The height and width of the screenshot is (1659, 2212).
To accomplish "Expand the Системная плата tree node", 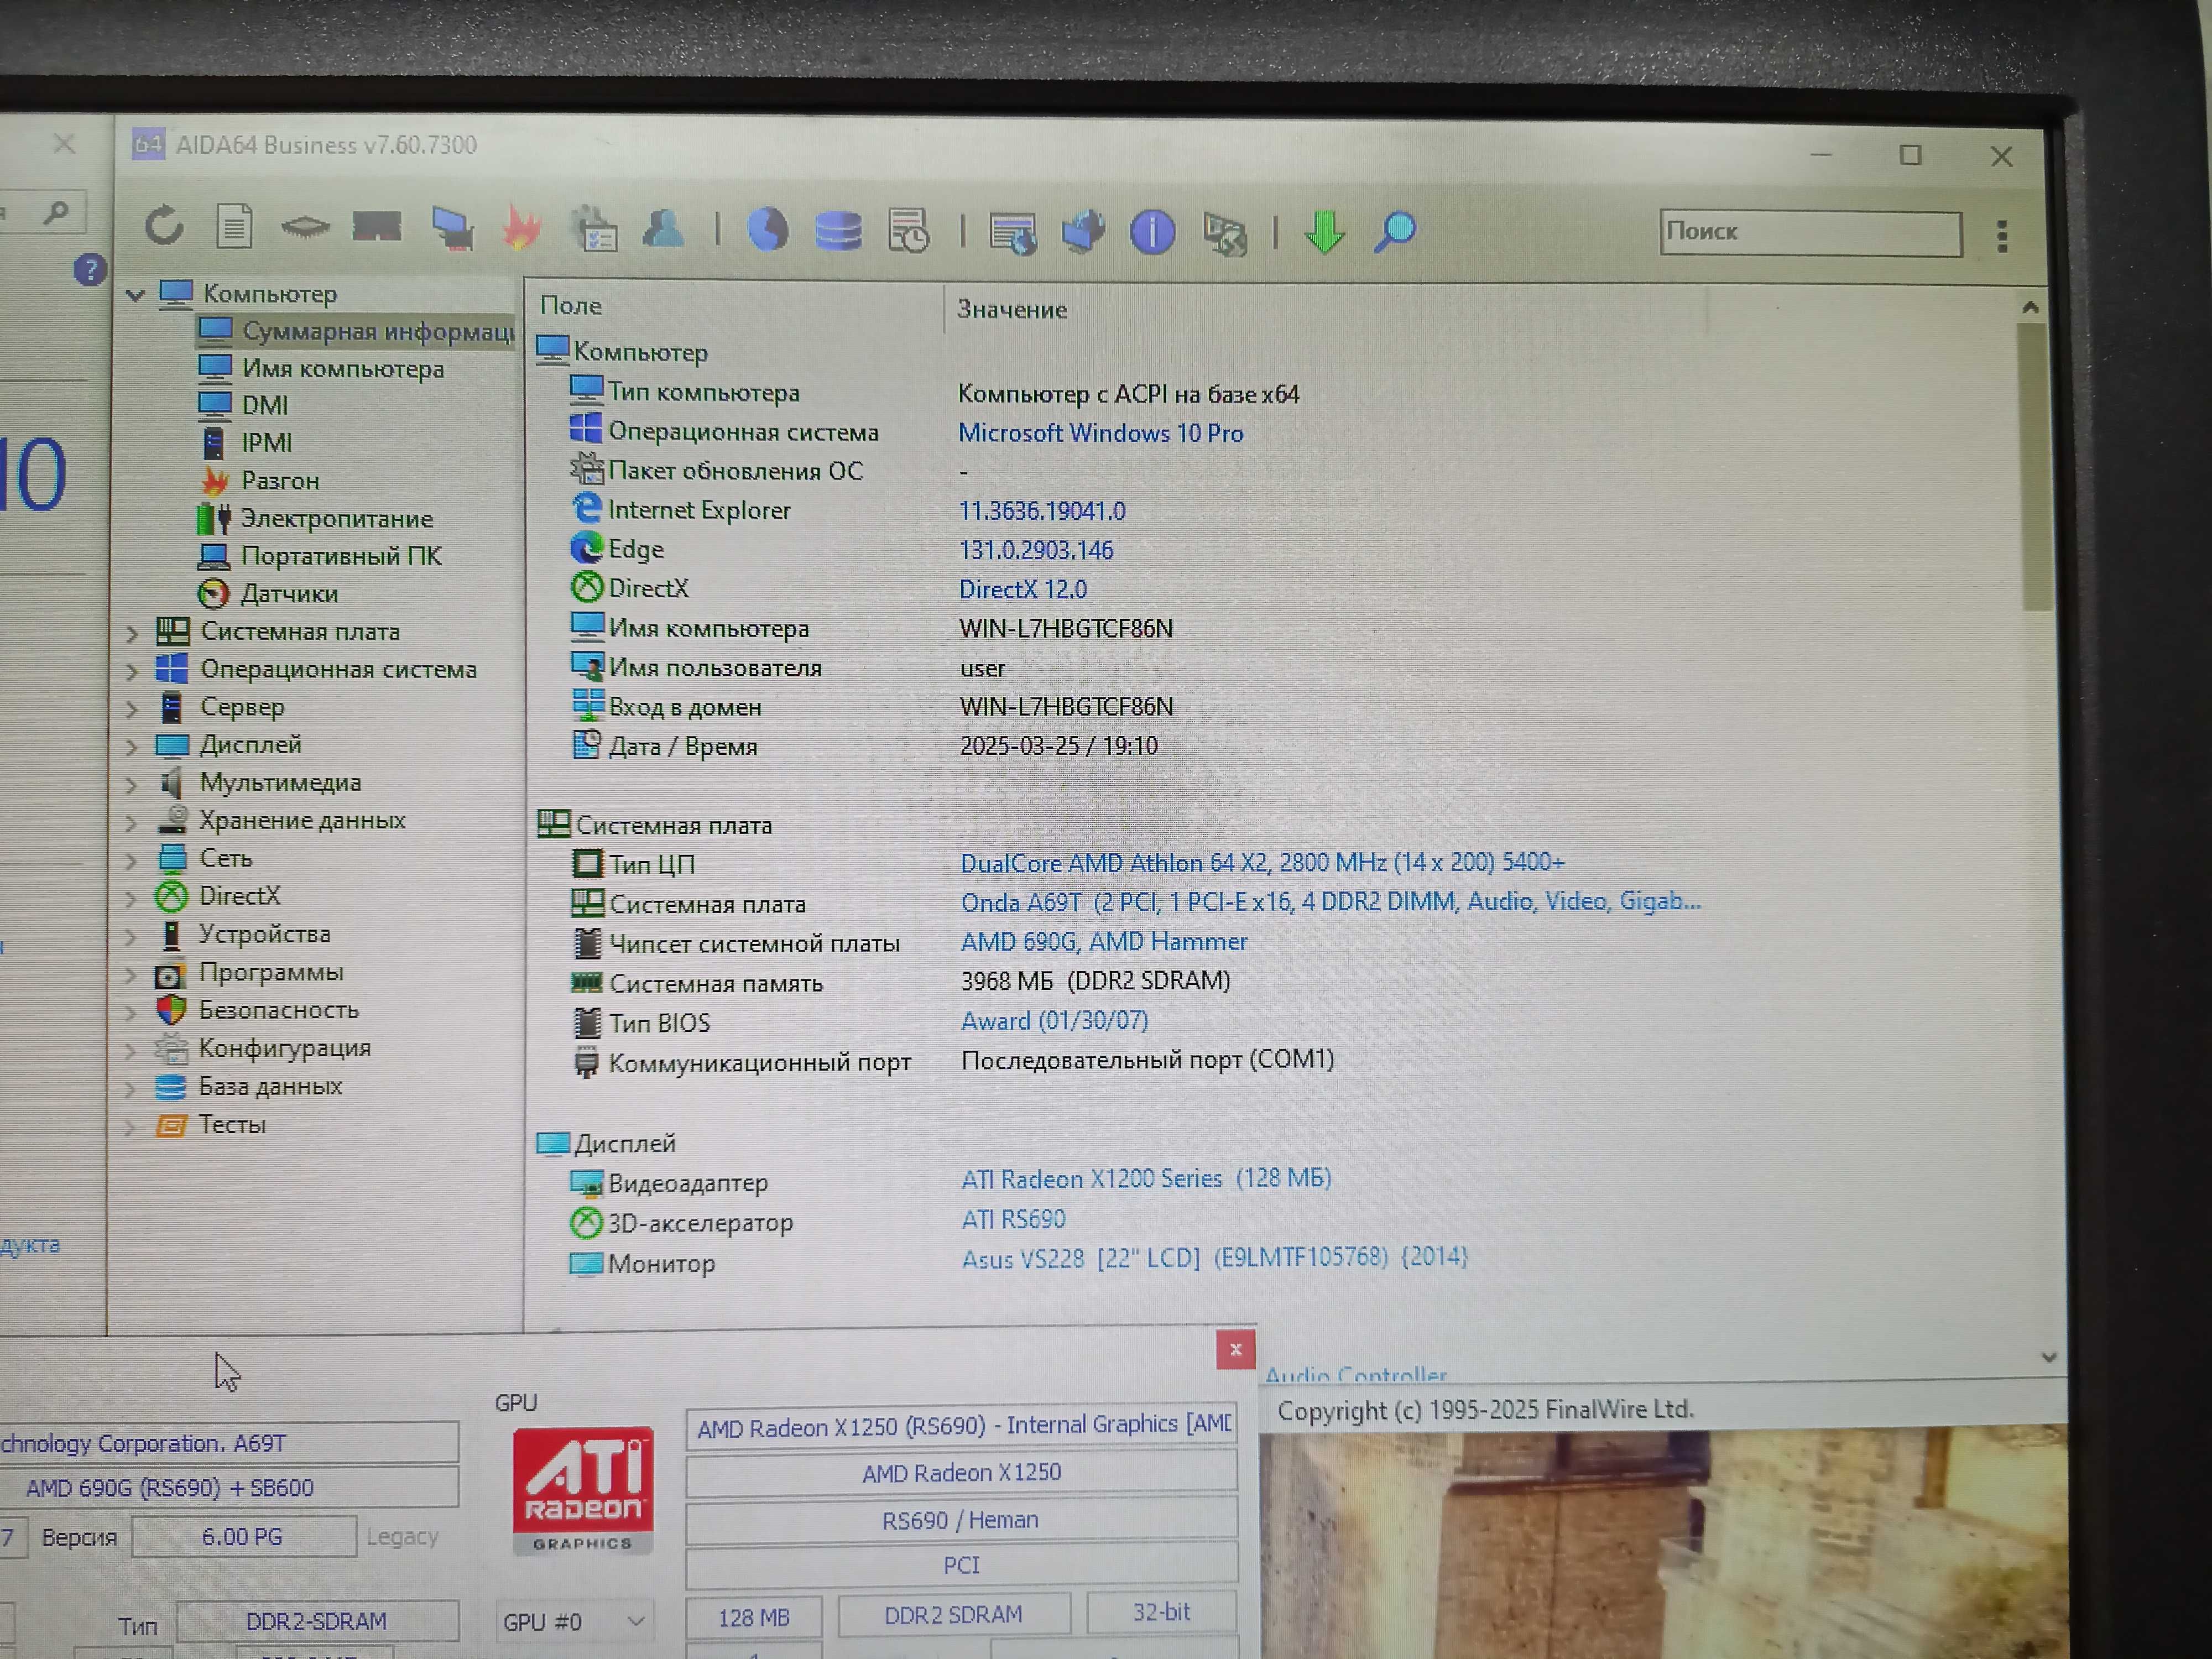I will pyautogui.click(x=132, y=633).
